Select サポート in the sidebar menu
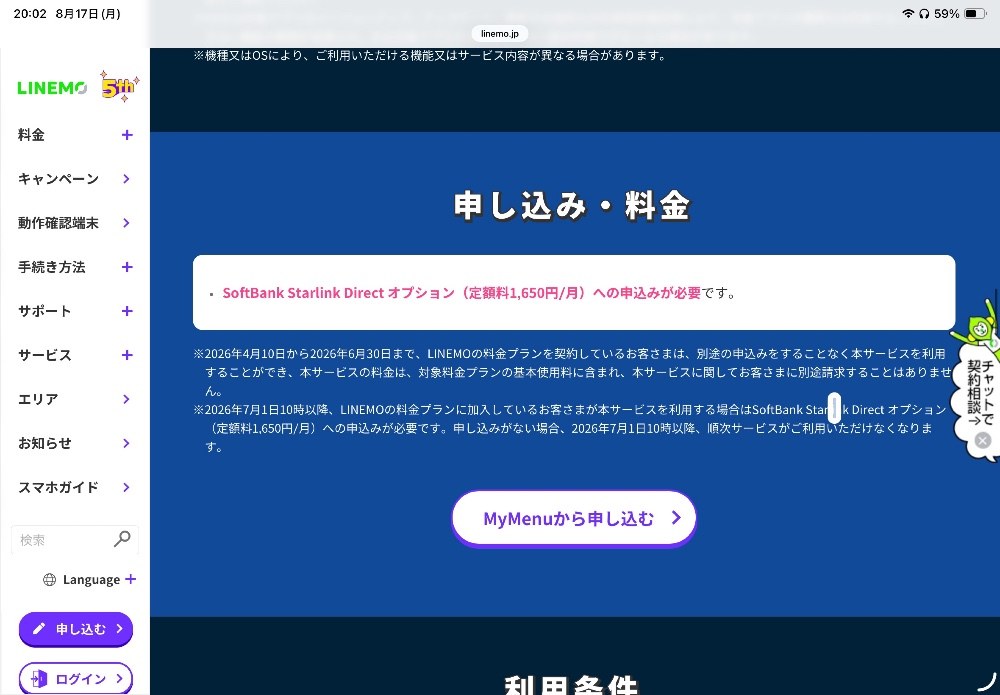The width and height of the screenshot is (1000, 695). [x=45, y=311]
